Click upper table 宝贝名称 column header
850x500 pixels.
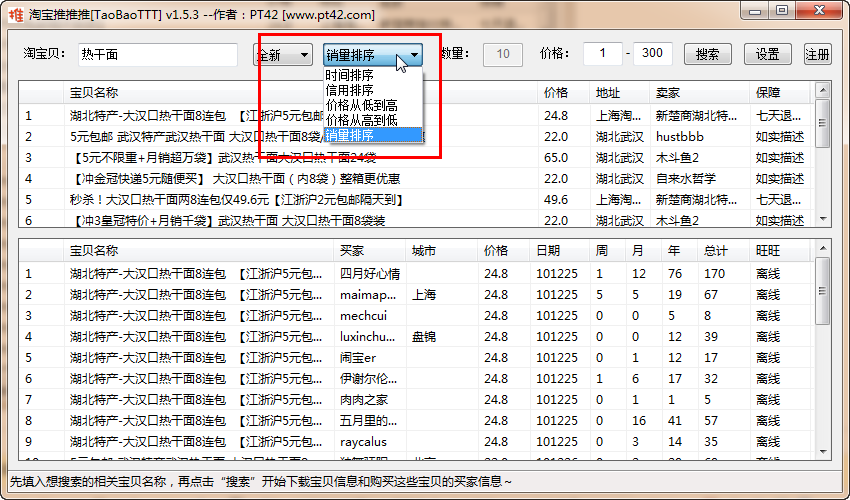pyautogui.click(x=301, y=93)
